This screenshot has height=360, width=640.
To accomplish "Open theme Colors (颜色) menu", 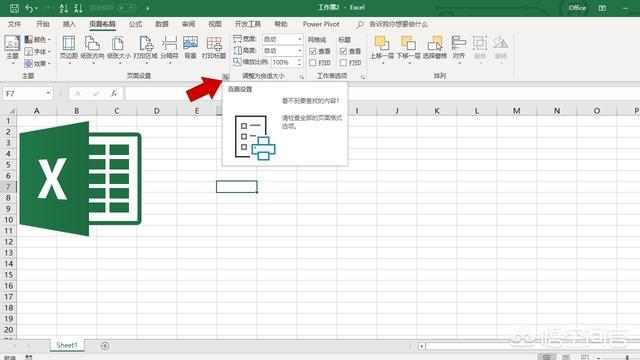I will 38,40.
